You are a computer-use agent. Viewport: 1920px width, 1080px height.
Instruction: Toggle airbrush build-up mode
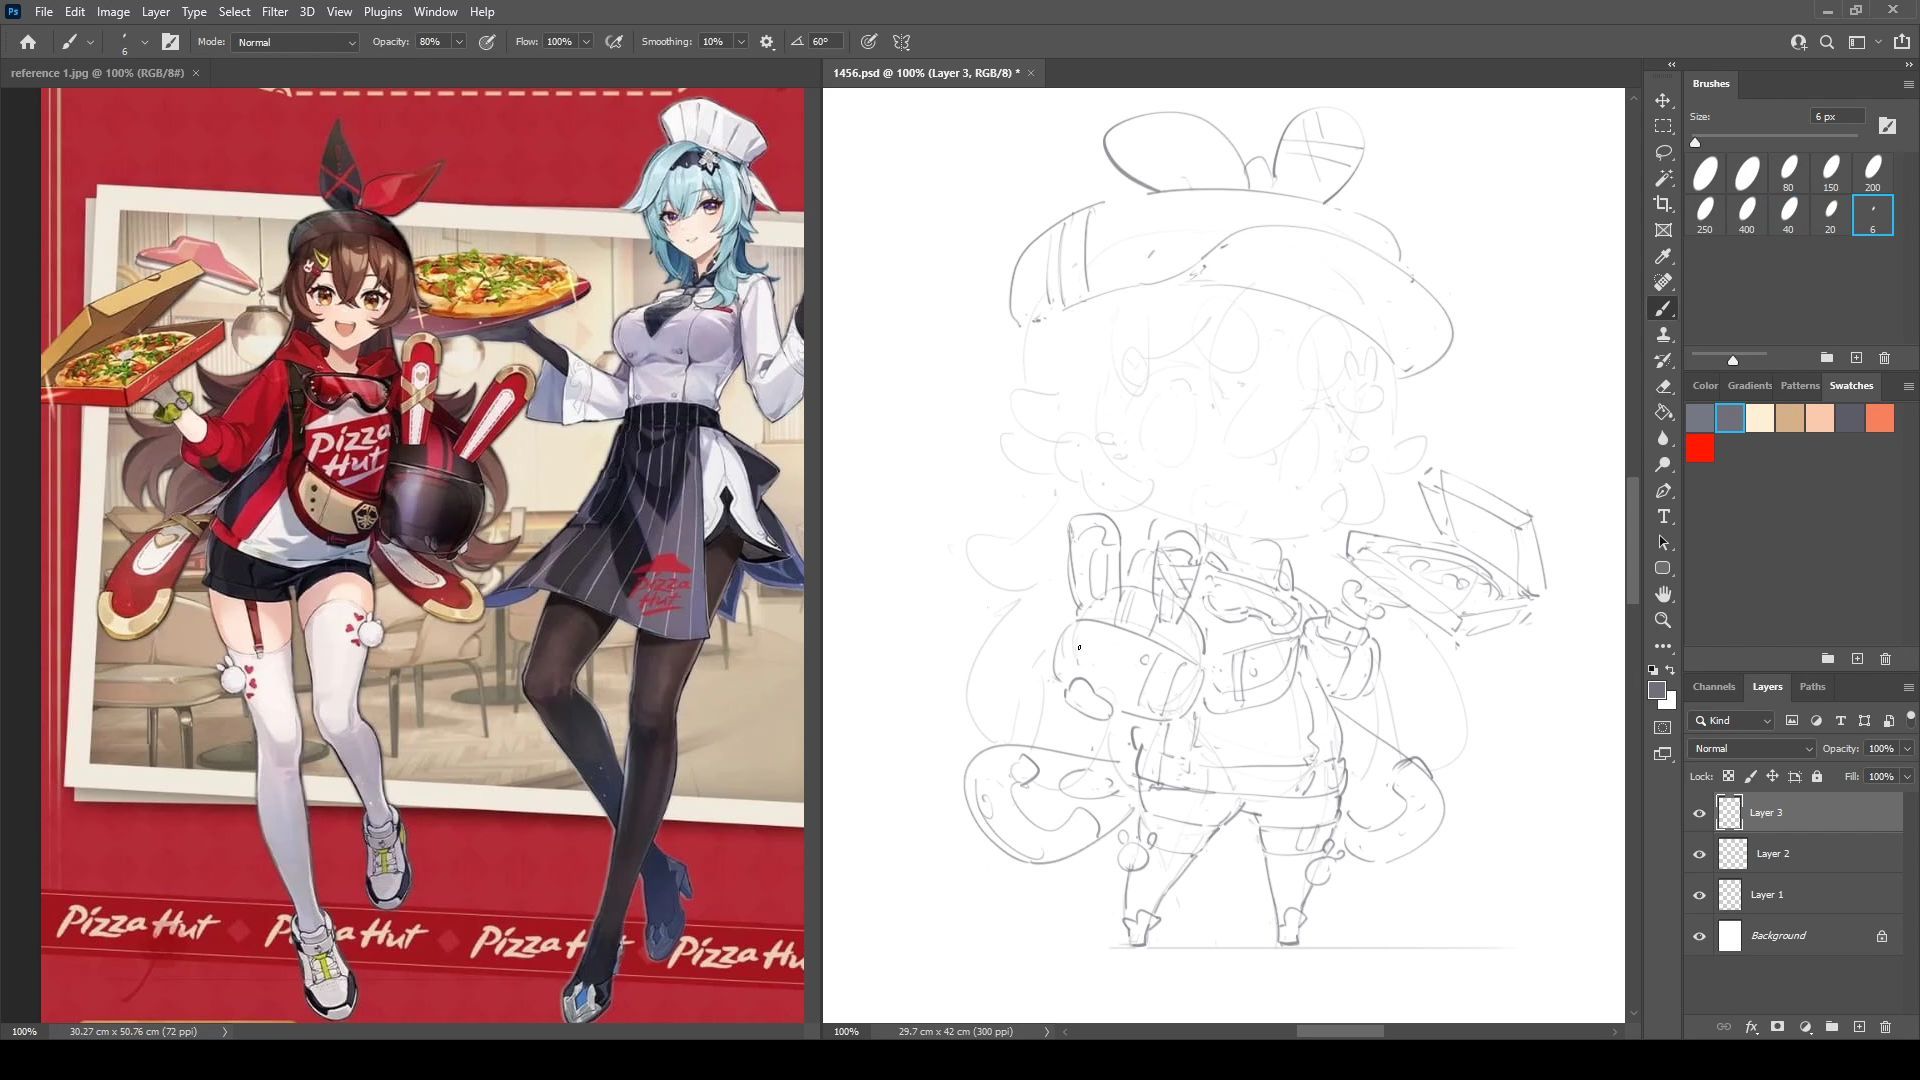click(x=615, y=42)
